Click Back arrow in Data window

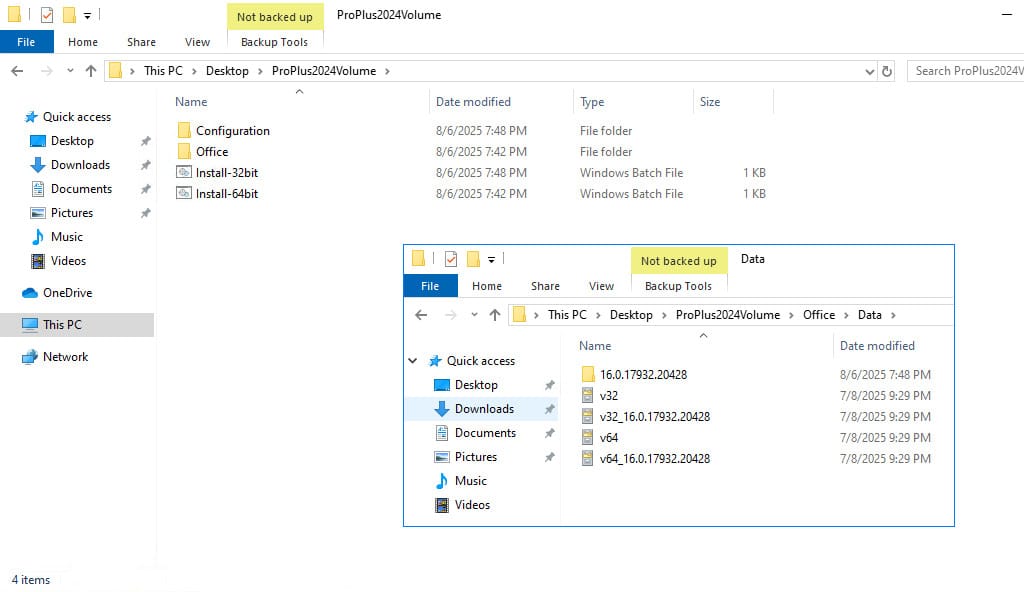pyautogui.click(x=421, y=315)
